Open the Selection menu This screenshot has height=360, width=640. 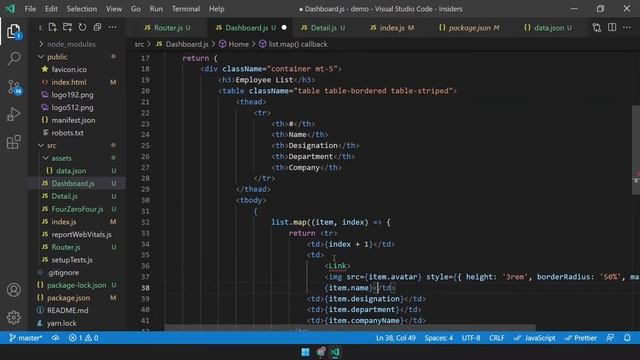(x=82, y=9)
